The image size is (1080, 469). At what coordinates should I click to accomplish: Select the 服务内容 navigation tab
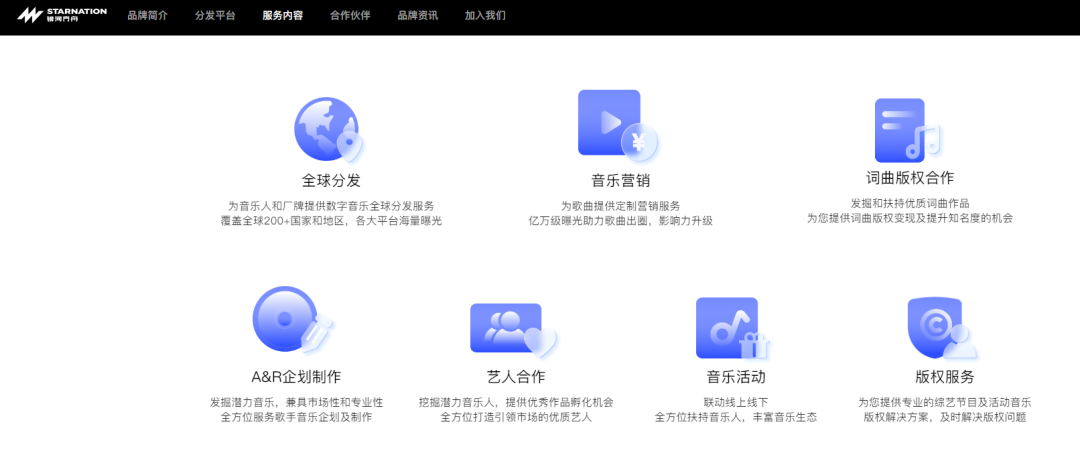pyautogui.click(x=282, y=16)
